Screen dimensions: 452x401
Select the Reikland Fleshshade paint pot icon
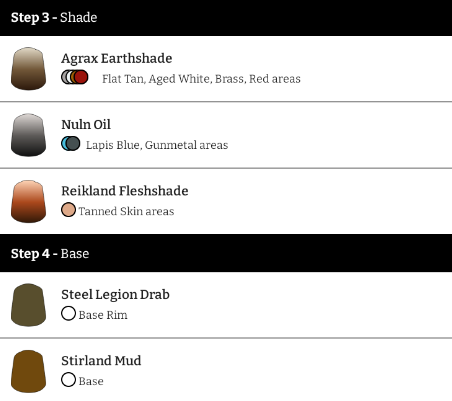(x=28, y=201)
